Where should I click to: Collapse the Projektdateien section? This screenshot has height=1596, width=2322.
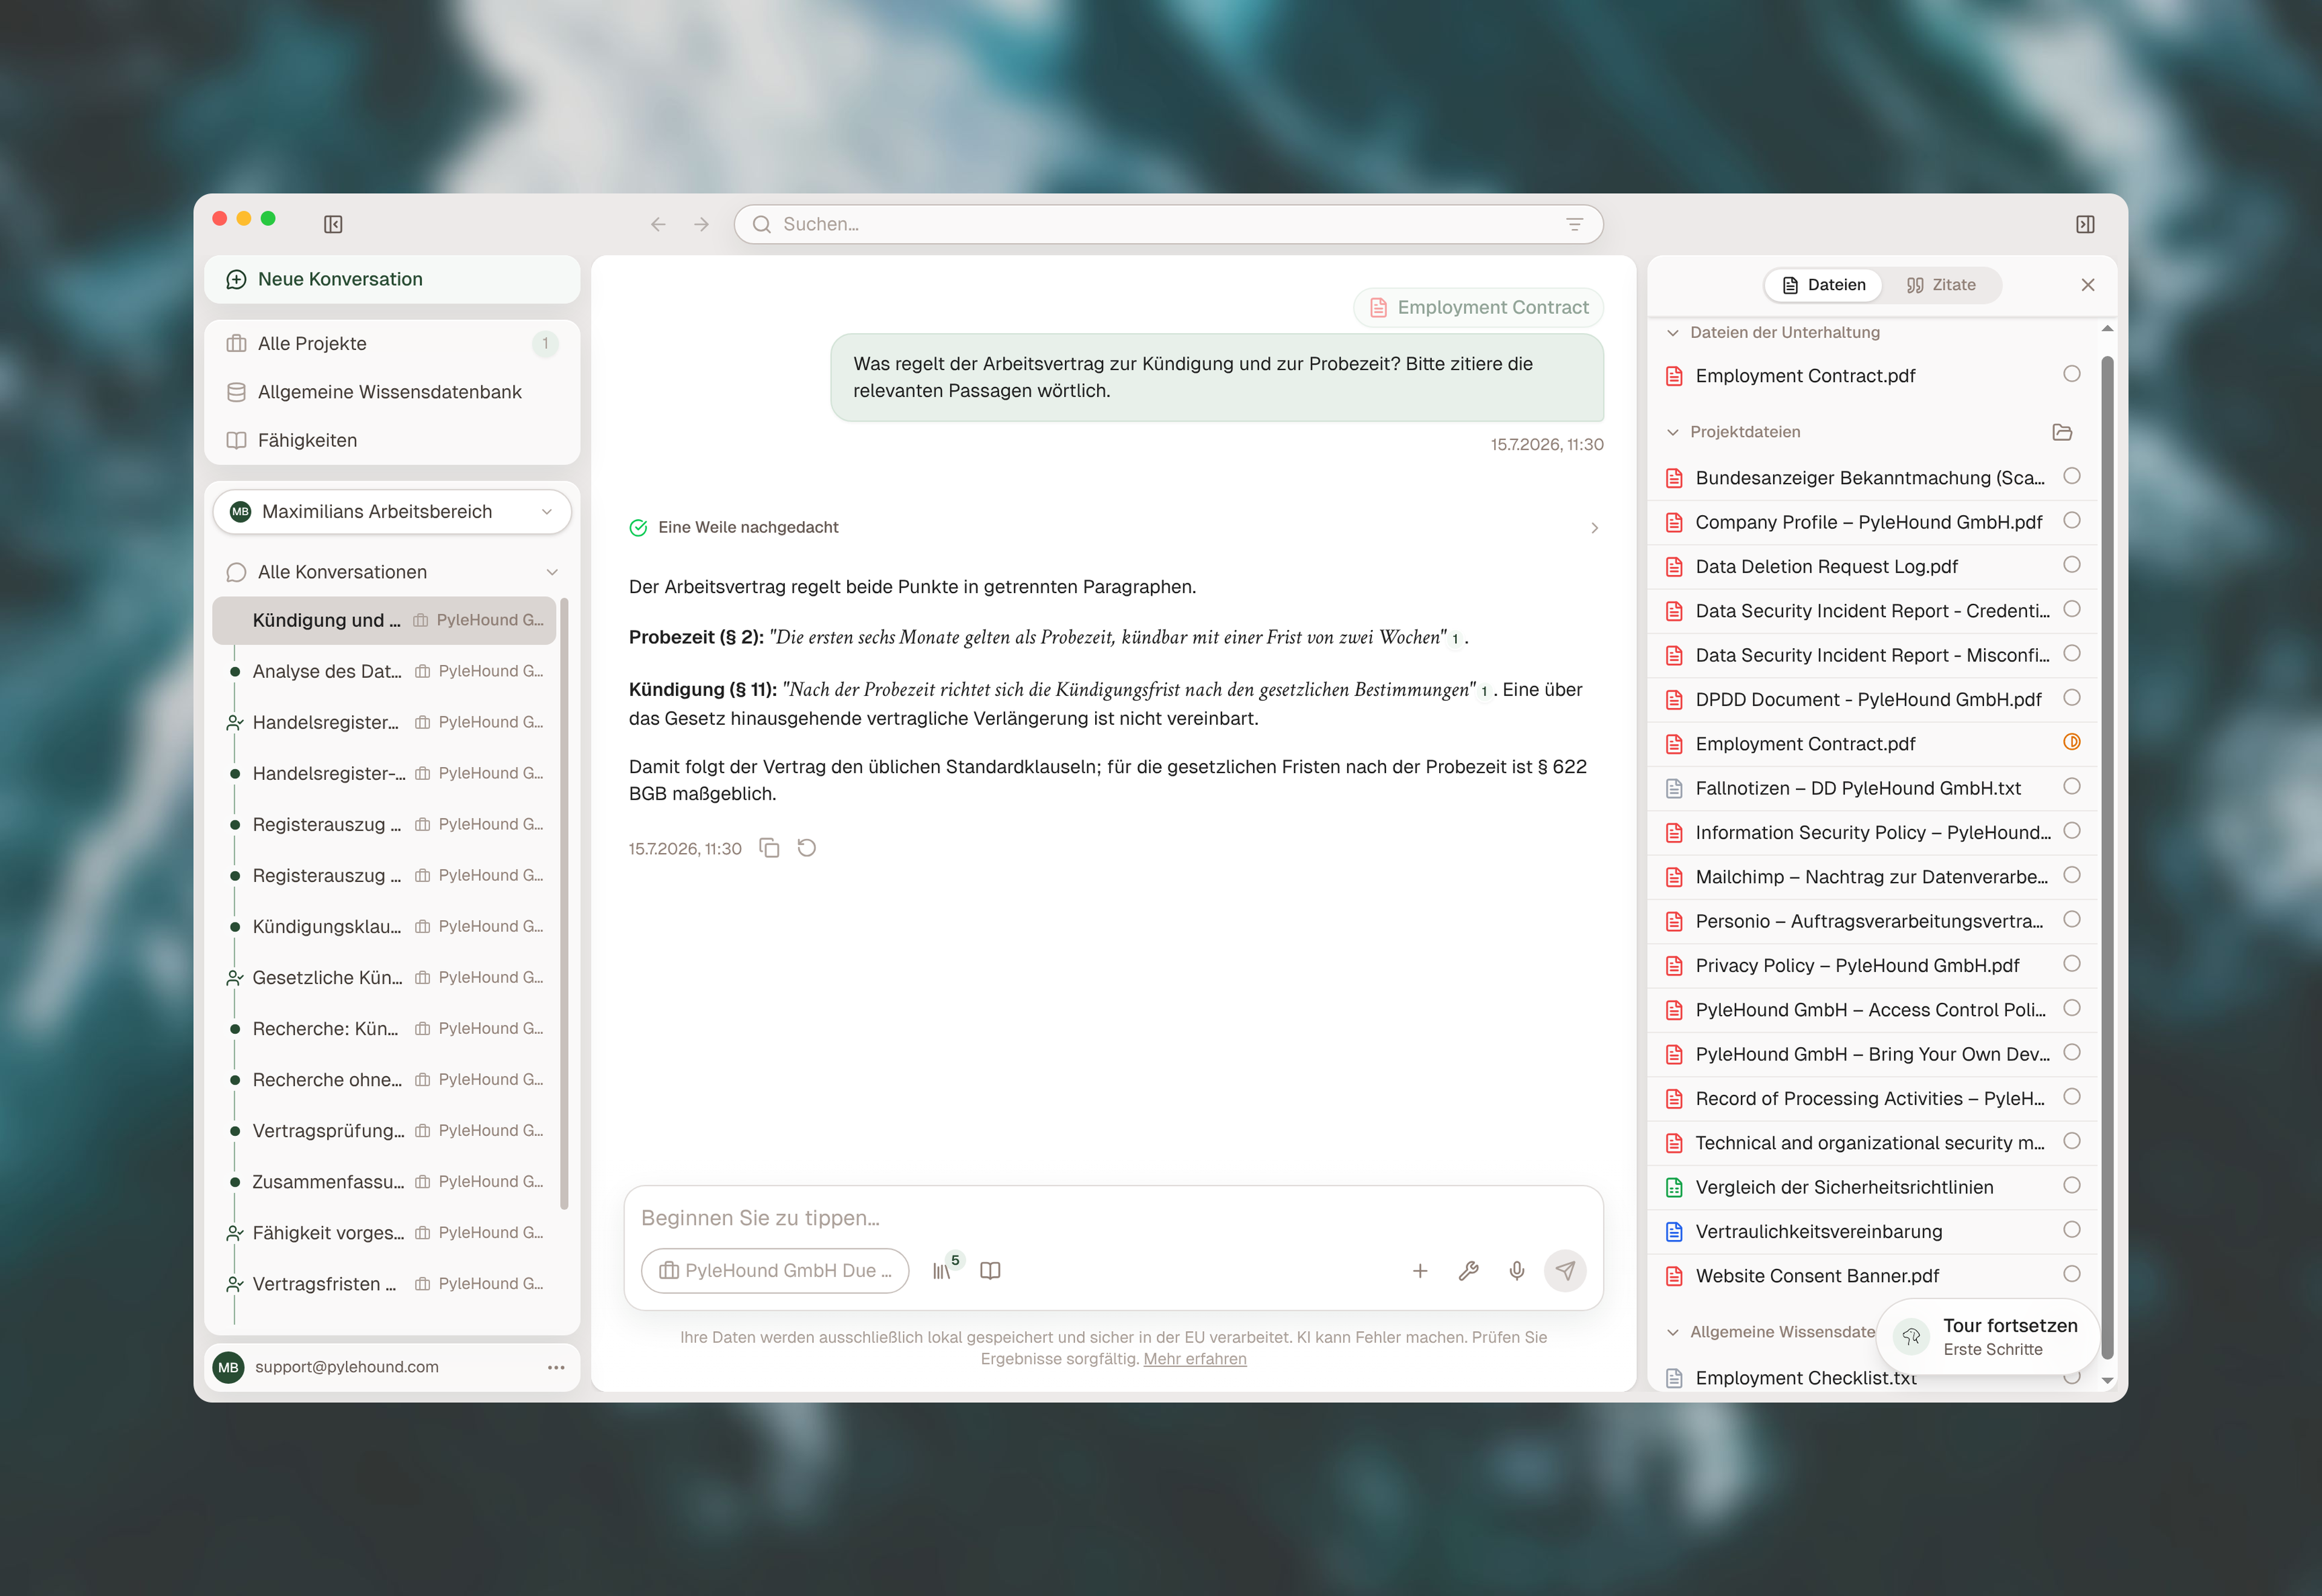[1673, 432]
